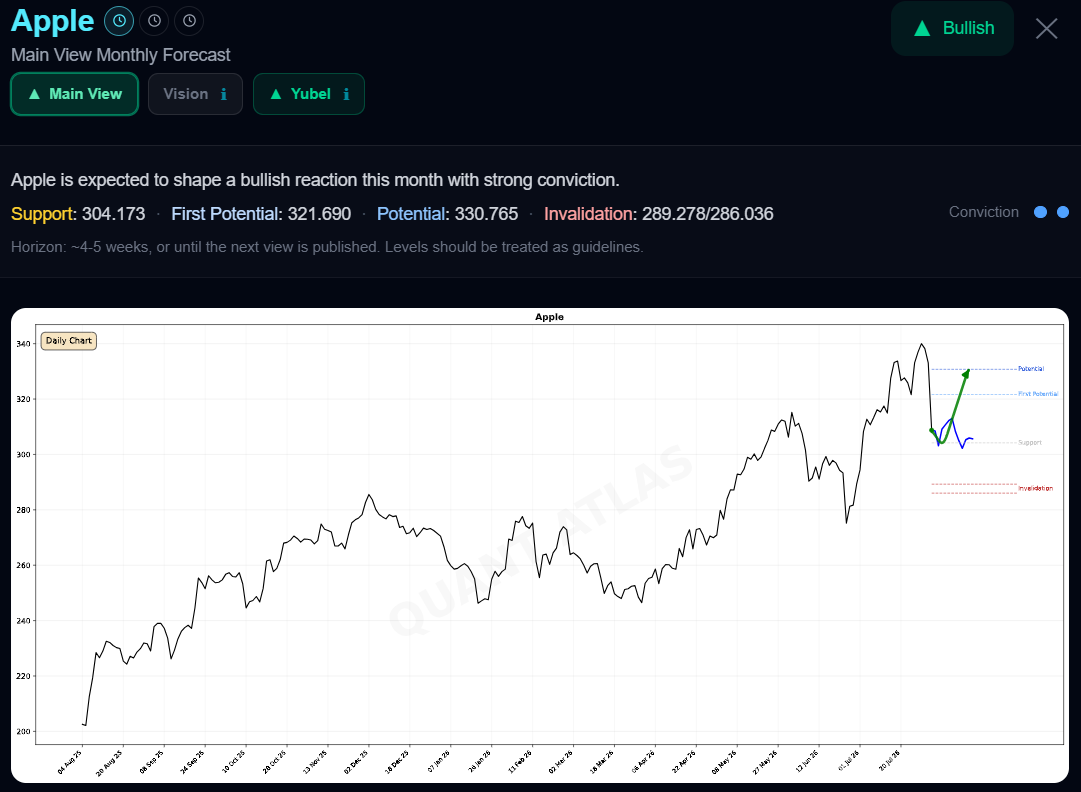
Task: Click the green triangle in Main View tab
Action: click(x=34, y=94)
